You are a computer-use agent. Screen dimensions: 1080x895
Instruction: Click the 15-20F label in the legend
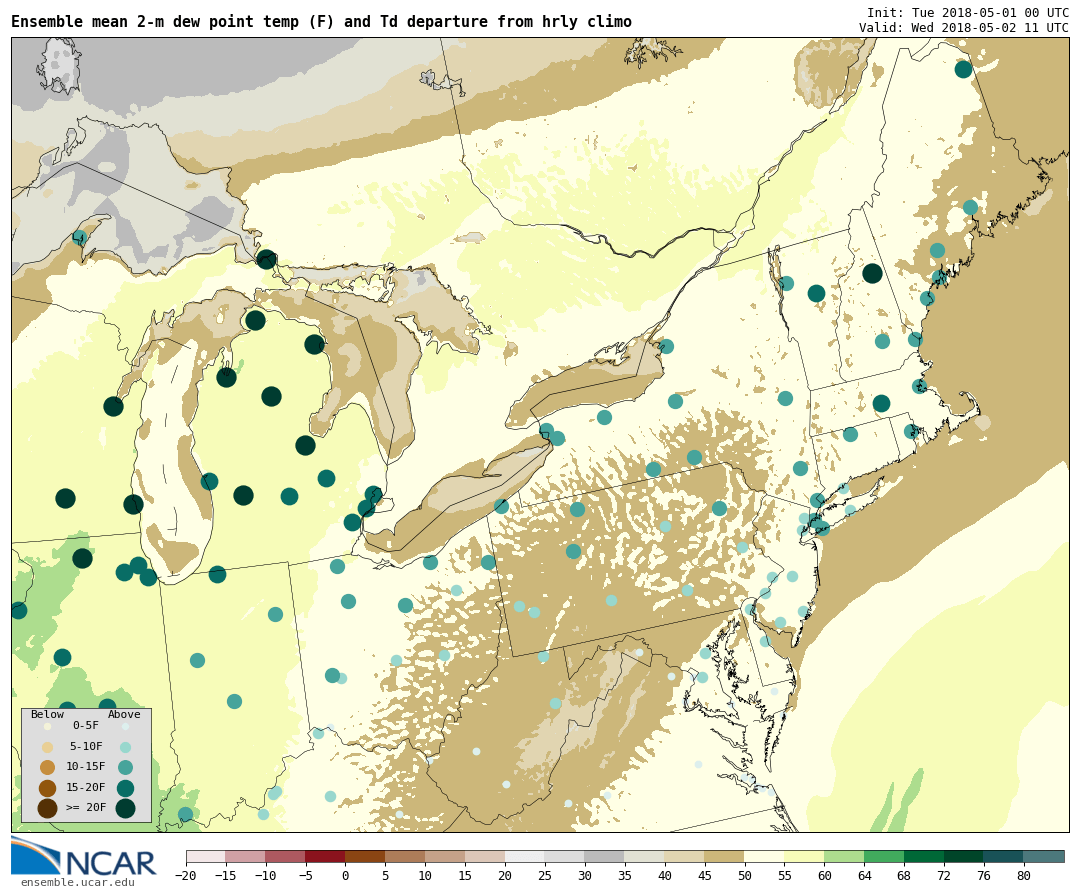(x=86, y=788)
